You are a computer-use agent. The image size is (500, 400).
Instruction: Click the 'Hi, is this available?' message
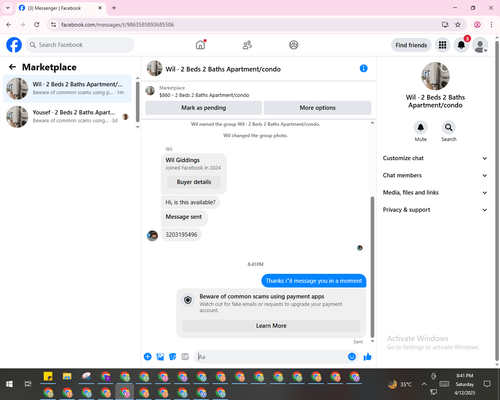190,202
